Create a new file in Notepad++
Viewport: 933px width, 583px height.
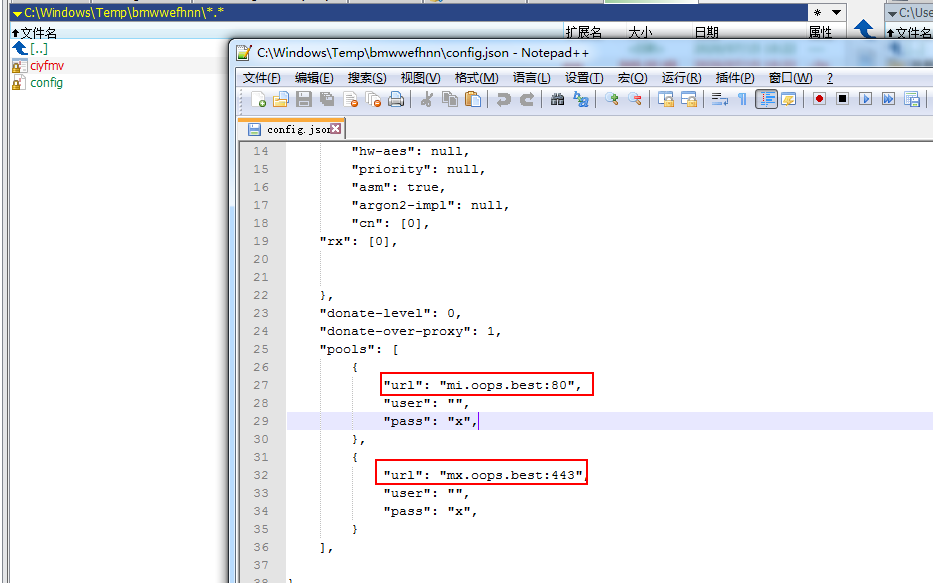tap(258, 99)
